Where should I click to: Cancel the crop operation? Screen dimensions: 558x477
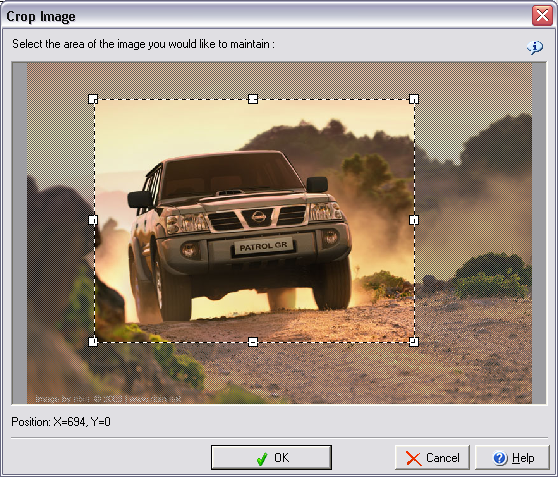432,458
